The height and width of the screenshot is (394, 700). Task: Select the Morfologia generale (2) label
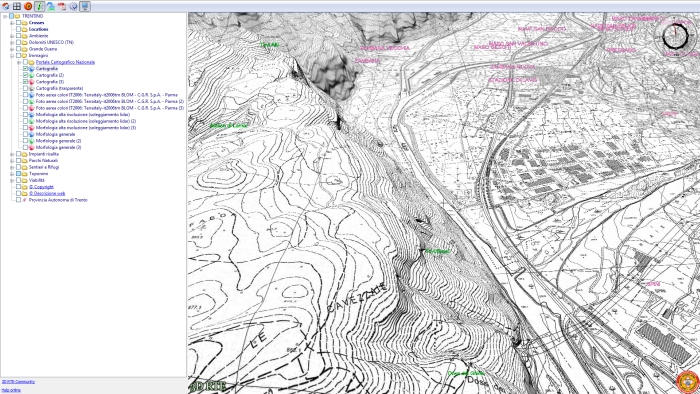pos(58,141)
